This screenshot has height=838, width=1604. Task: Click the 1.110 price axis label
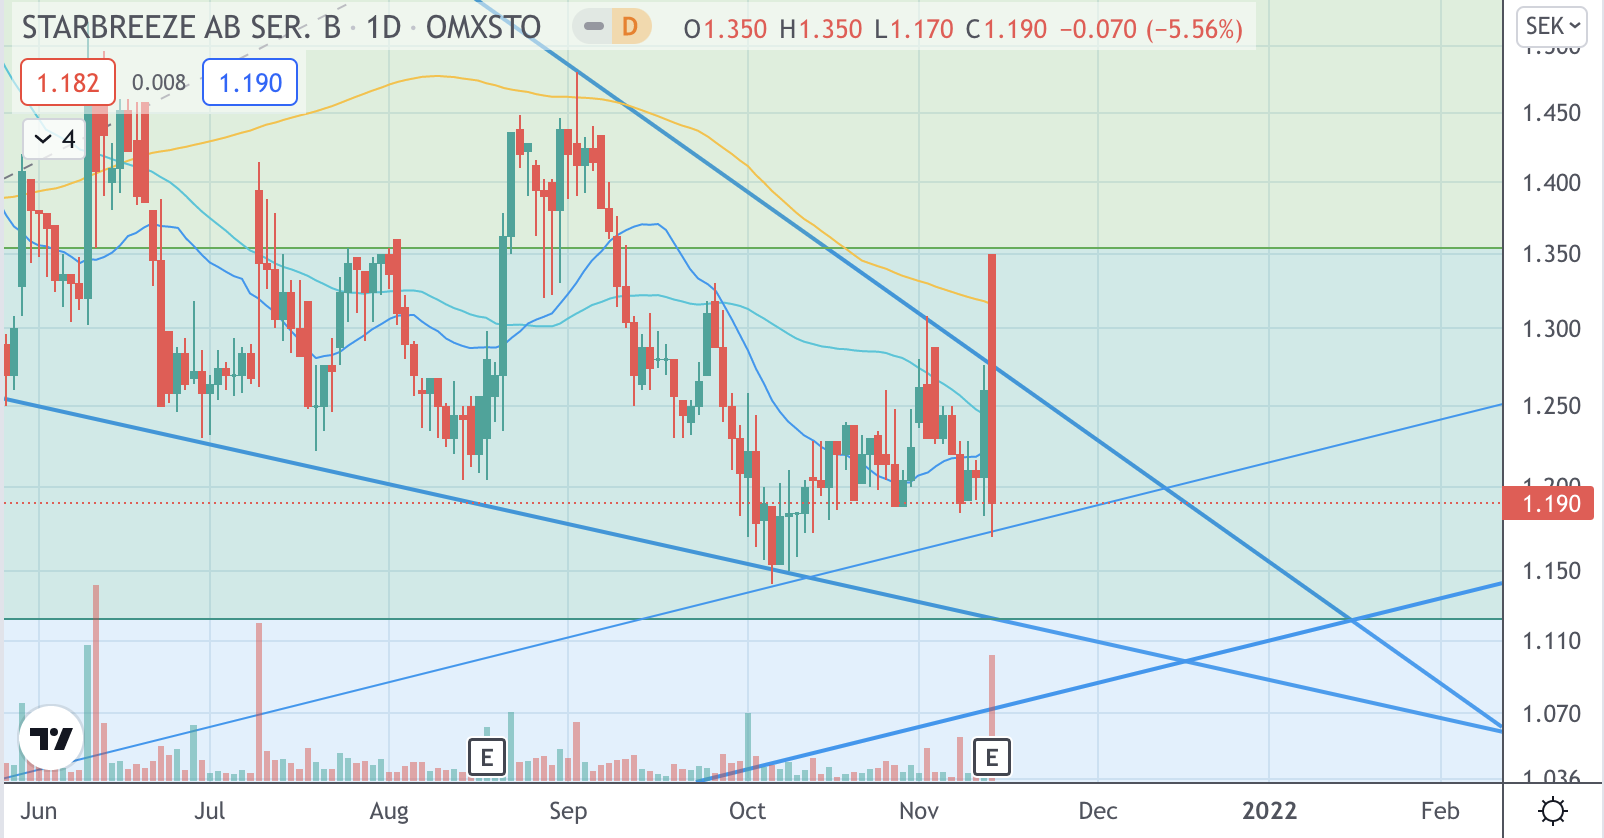[1551, 641]
